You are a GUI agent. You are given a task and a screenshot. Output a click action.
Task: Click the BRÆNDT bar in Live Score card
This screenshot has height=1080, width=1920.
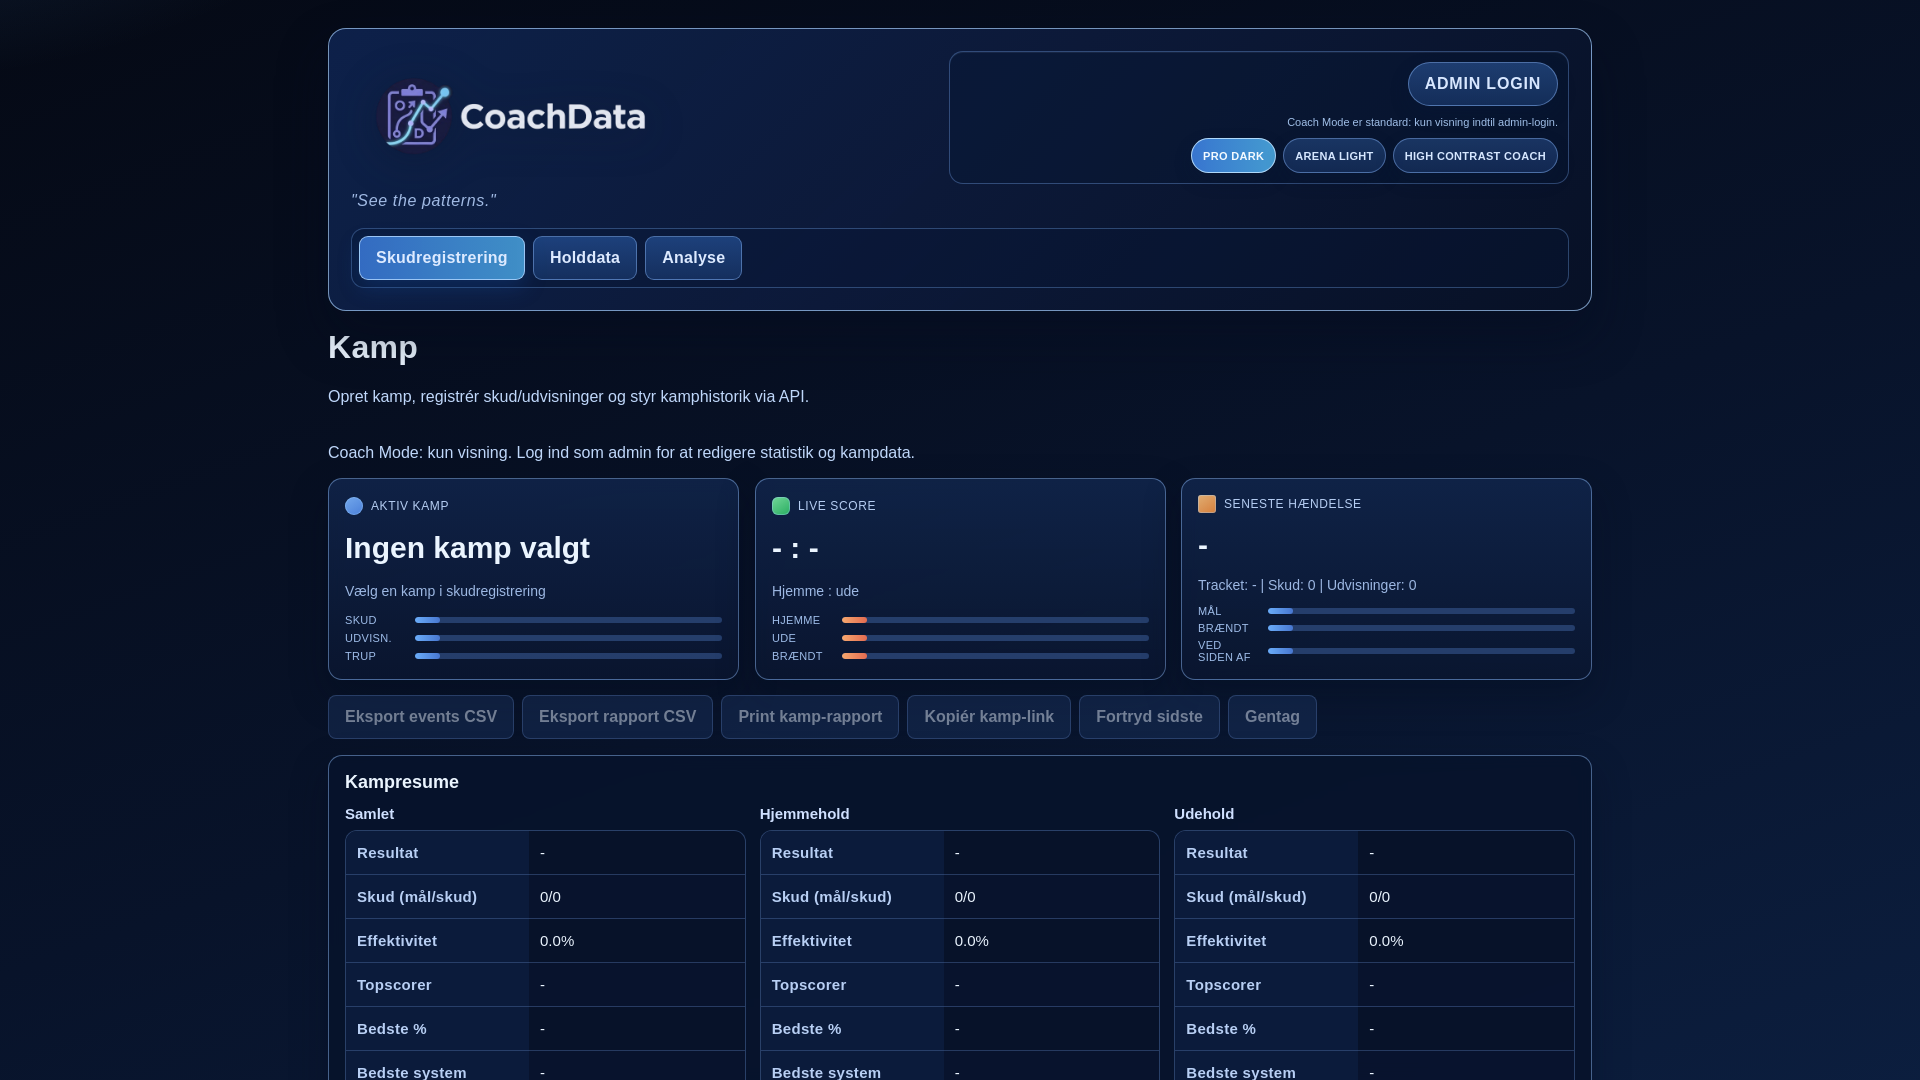tap(995, 656)
